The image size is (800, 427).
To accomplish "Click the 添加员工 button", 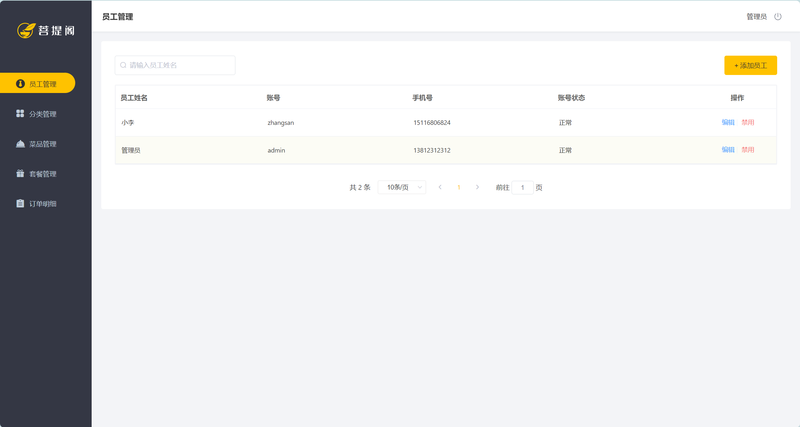I will click(751, 65).
